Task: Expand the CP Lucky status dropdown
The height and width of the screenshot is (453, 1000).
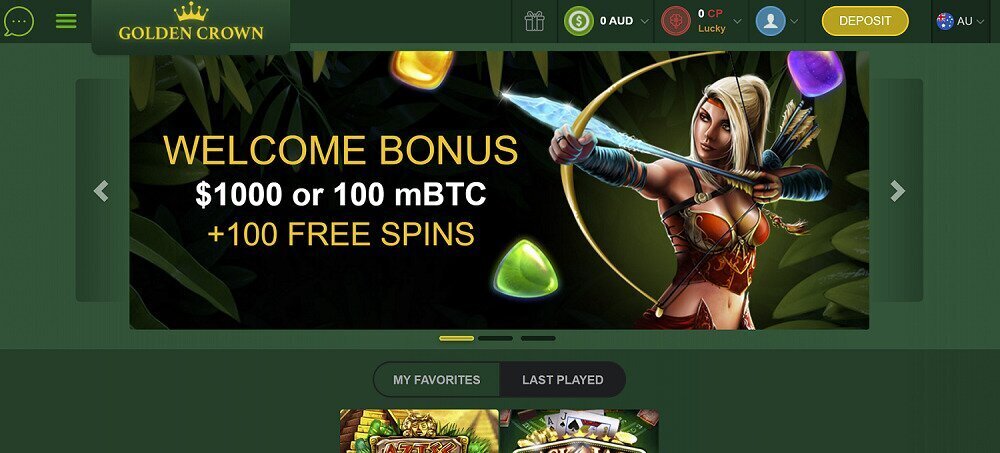Action: point(737,21)
